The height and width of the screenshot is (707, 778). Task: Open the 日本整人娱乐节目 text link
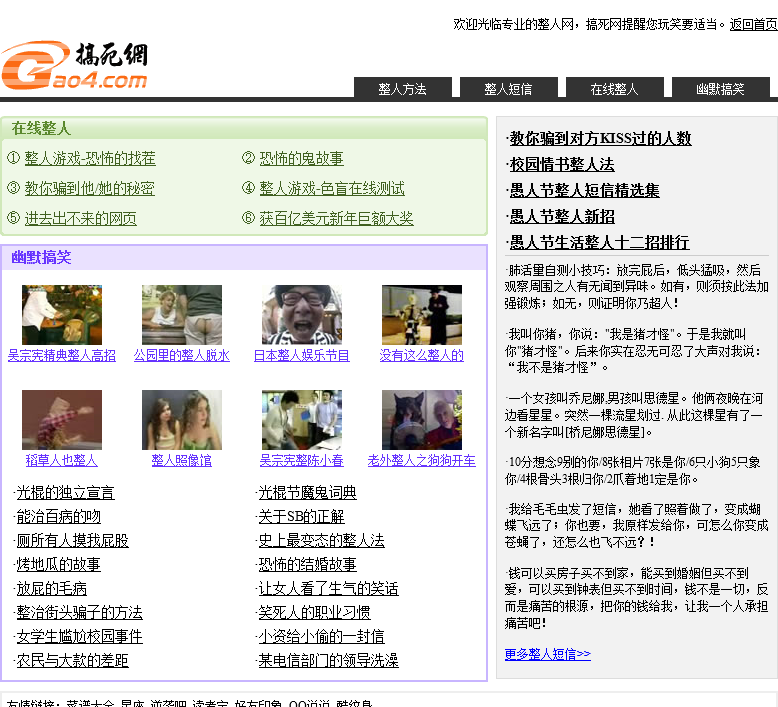(x=302, y=355)
